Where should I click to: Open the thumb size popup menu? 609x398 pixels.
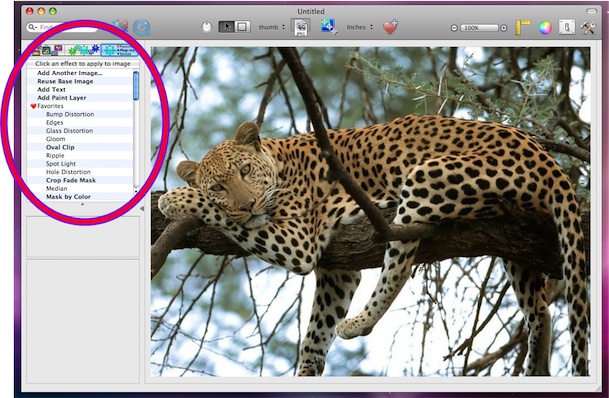tap(272, 27)
